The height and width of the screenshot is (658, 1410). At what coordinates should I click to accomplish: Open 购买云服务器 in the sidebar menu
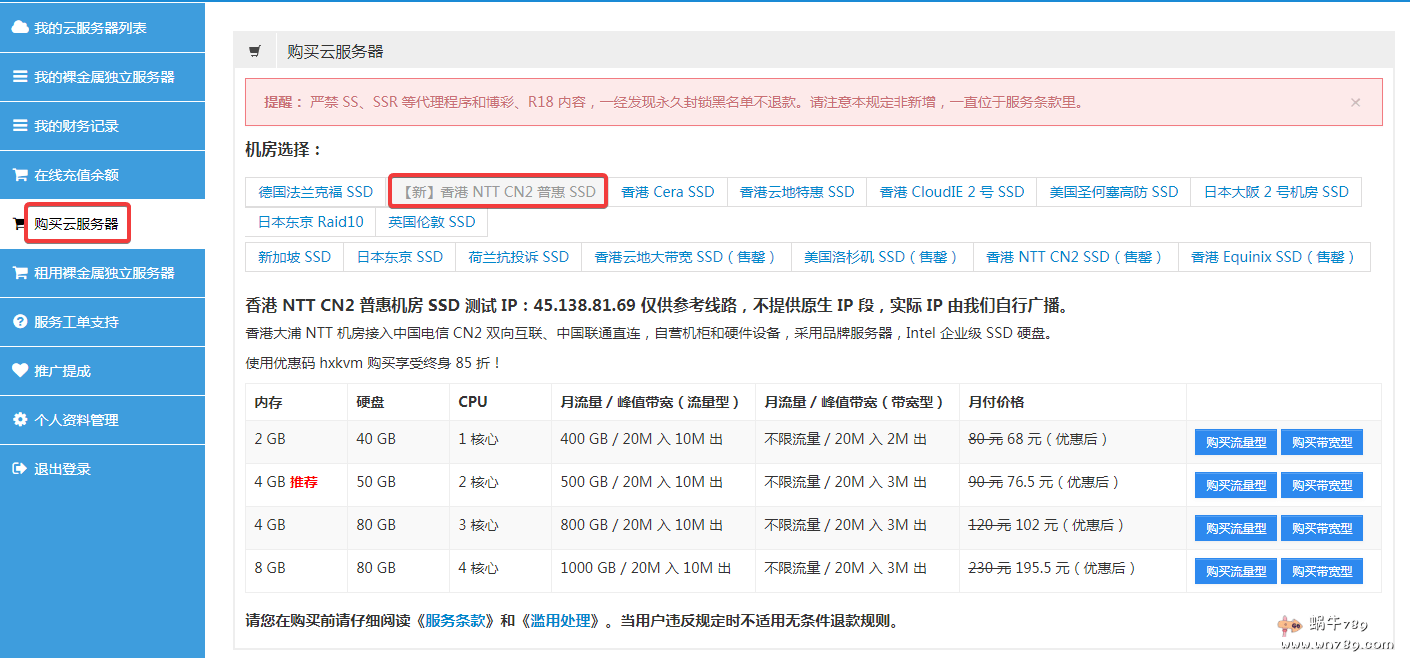coord(77,224)
